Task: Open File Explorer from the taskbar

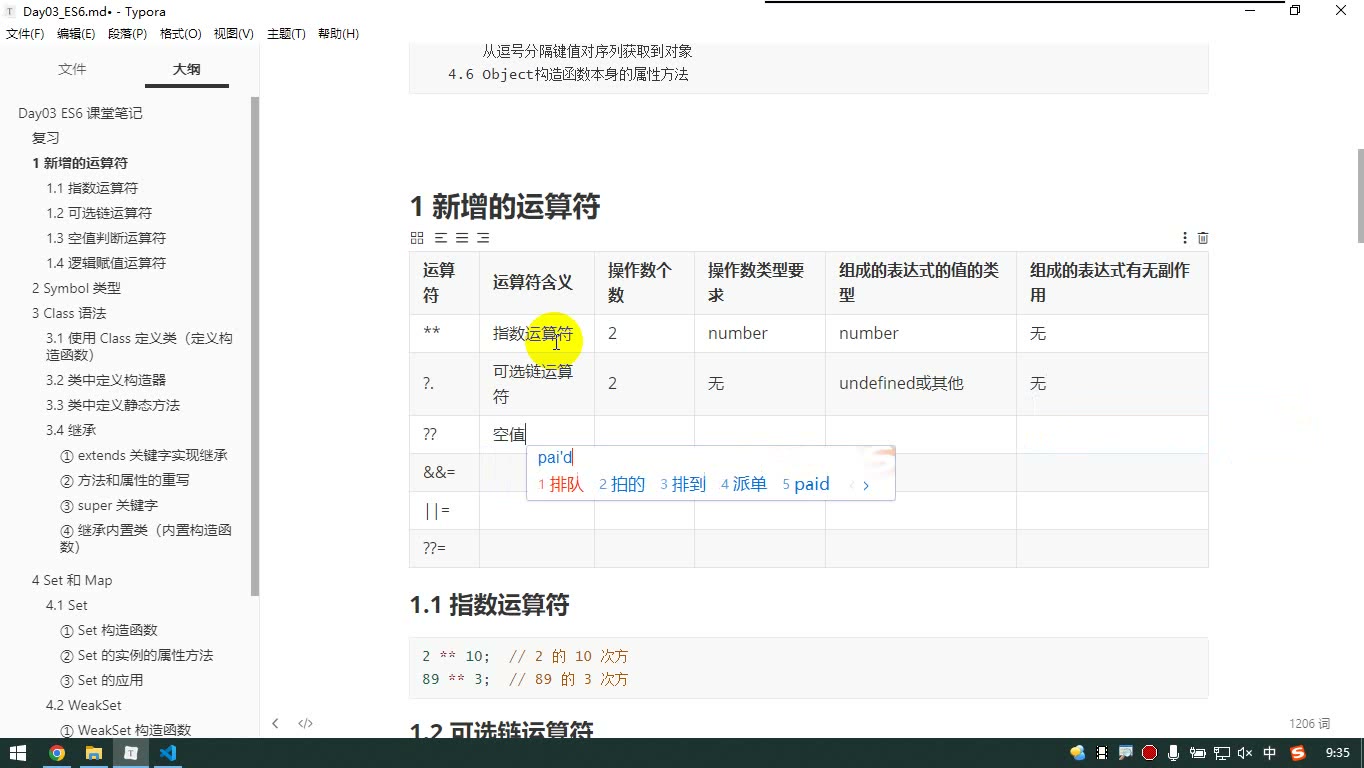Action: 93,753
